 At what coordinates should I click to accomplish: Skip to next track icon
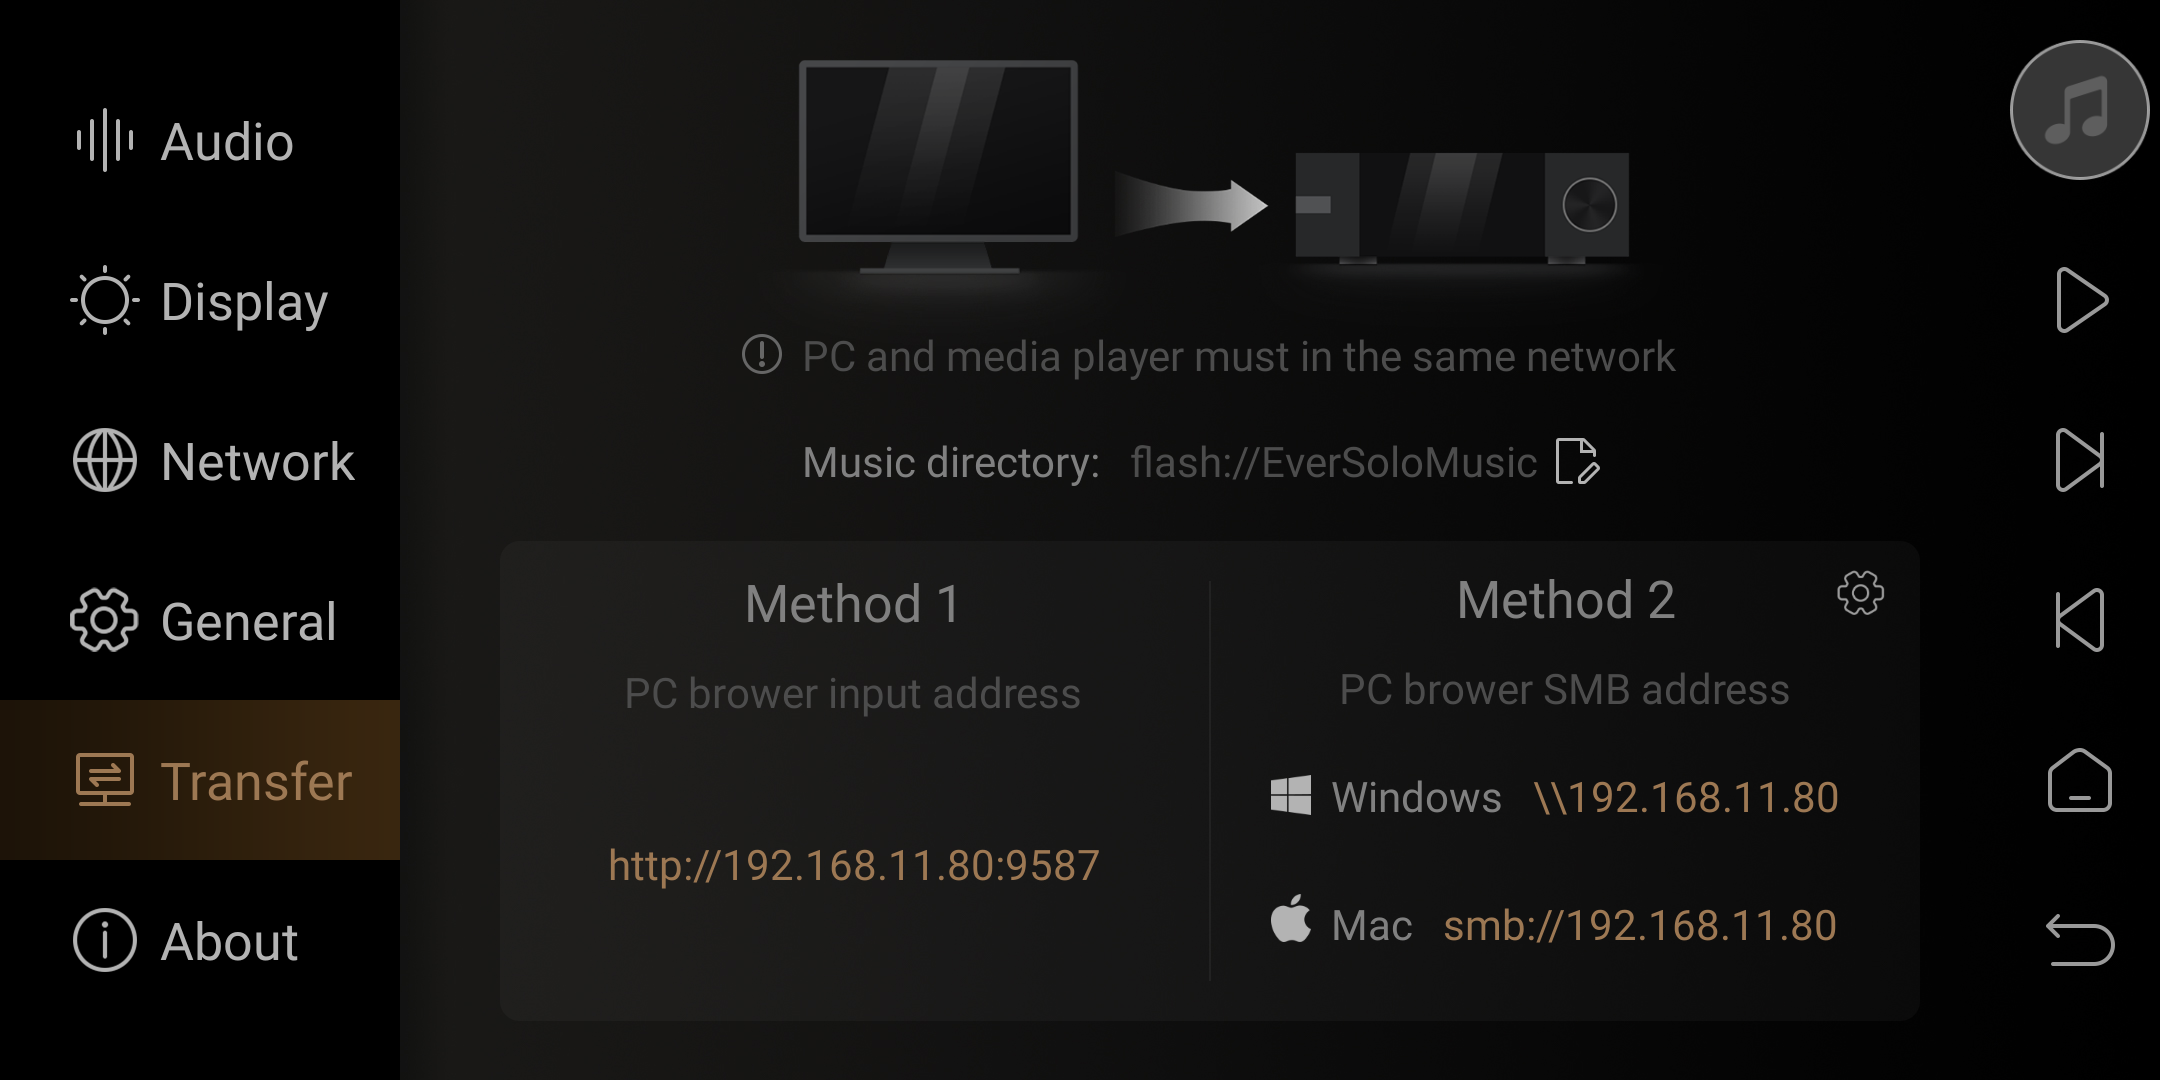[x=2080, y=460]
